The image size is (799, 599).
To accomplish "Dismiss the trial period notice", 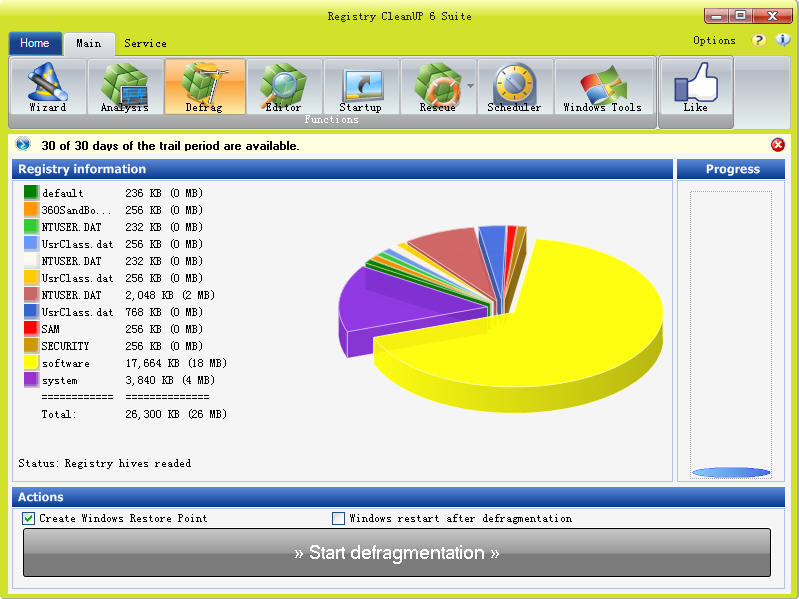I will [x=778, y=145].
